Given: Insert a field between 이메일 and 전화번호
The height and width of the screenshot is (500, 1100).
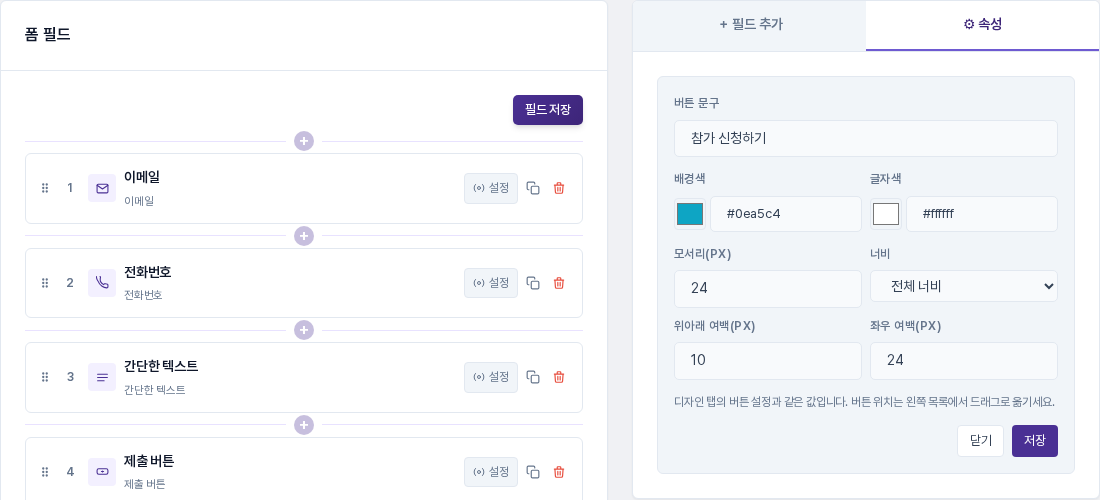Looking at the screenshot, I should [304, 236].
